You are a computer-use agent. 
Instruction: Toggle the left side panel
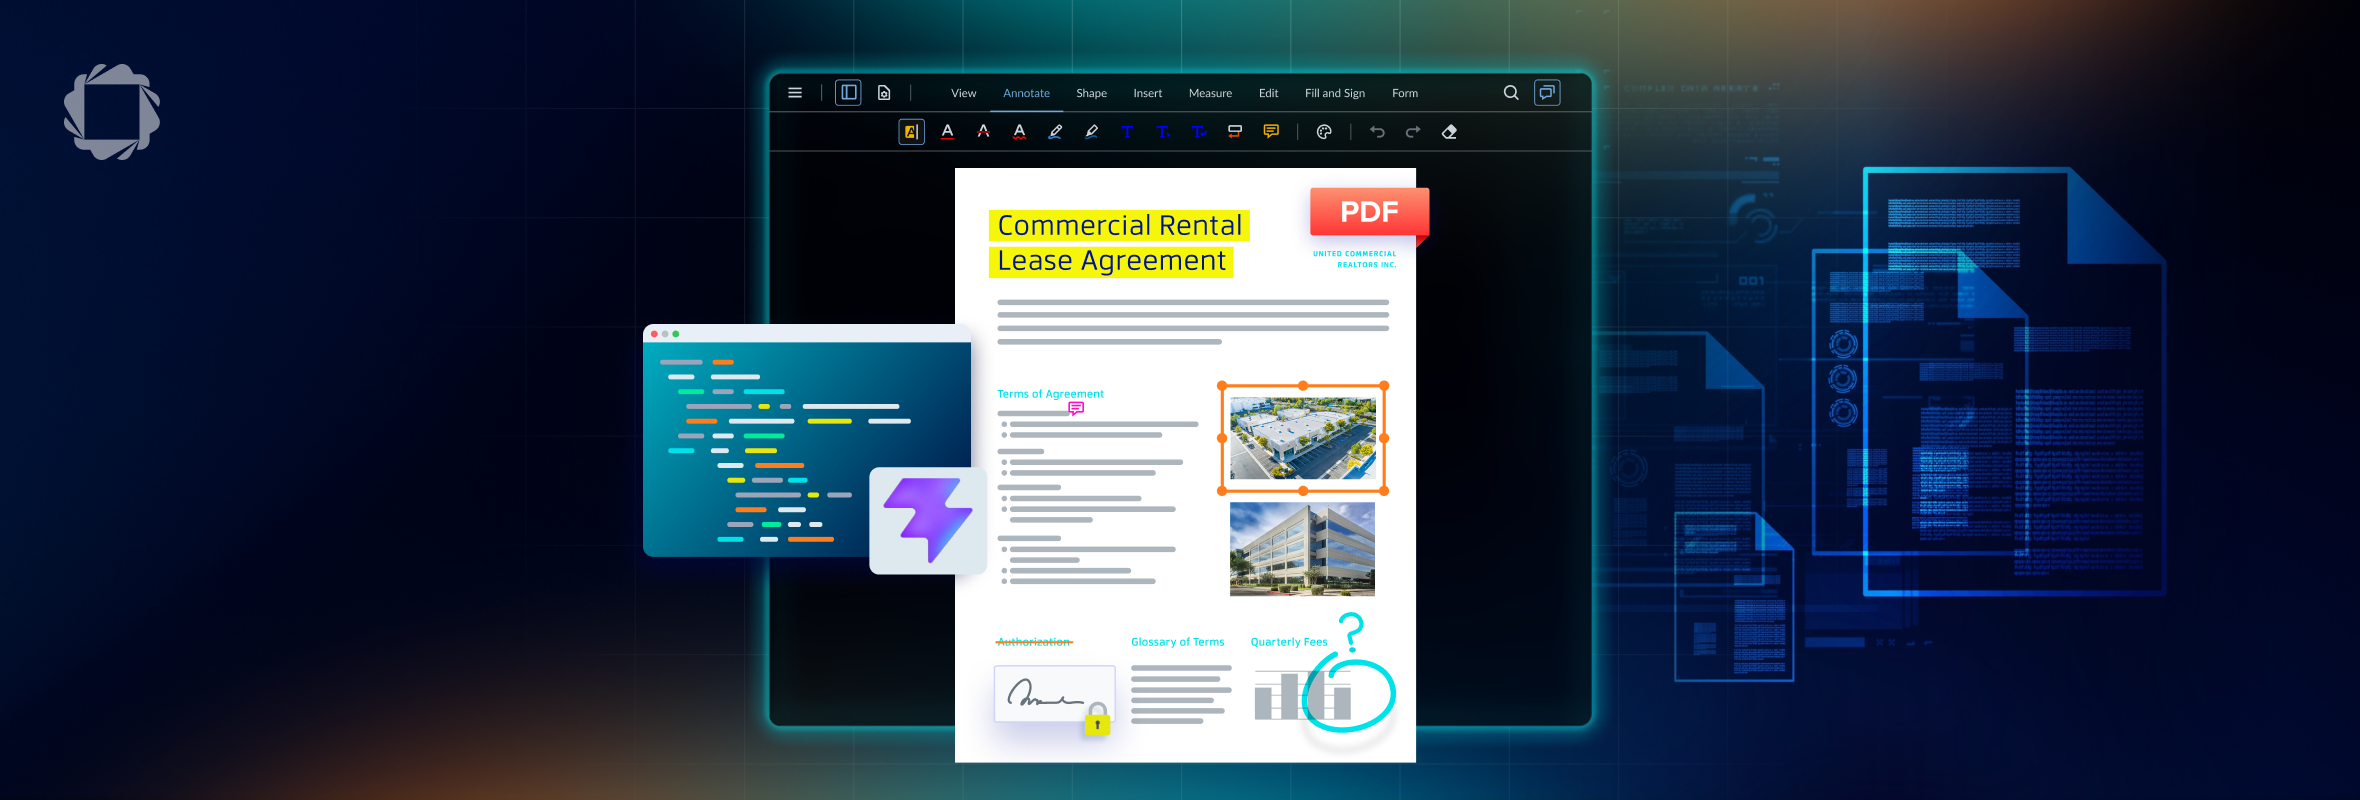click(x=848, y=93)
